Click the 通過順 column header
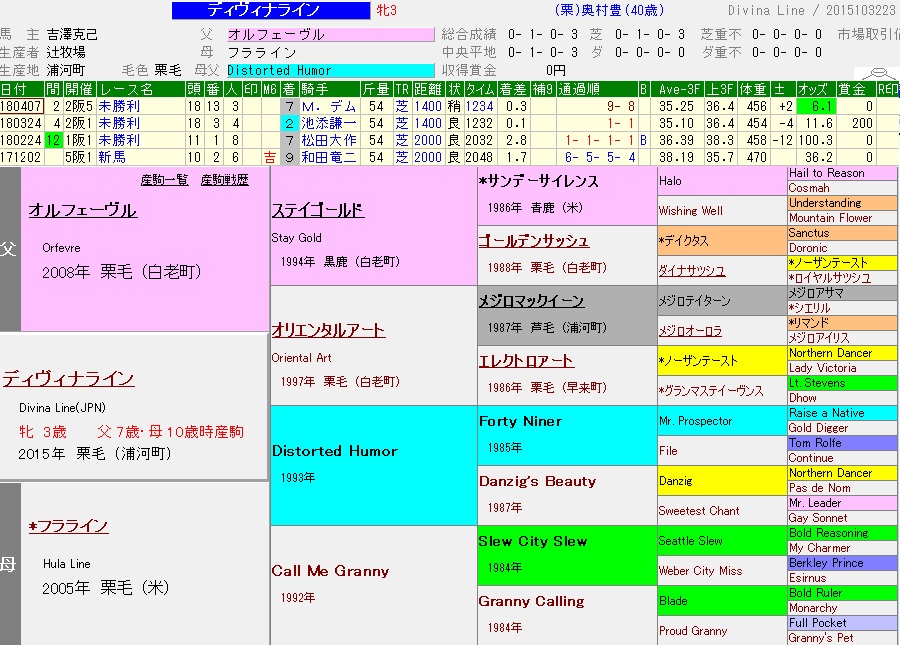900x645 pixels. pos(597,89)
